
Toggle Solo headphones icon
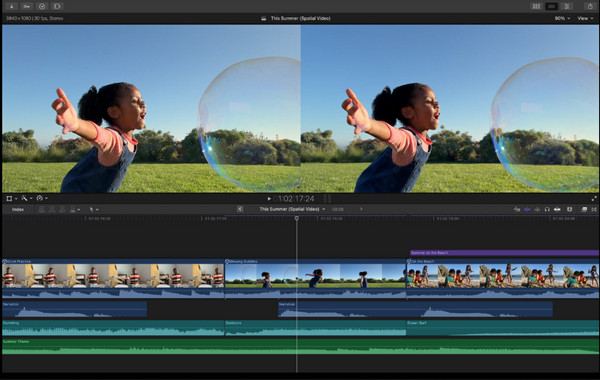coord(547,209)
